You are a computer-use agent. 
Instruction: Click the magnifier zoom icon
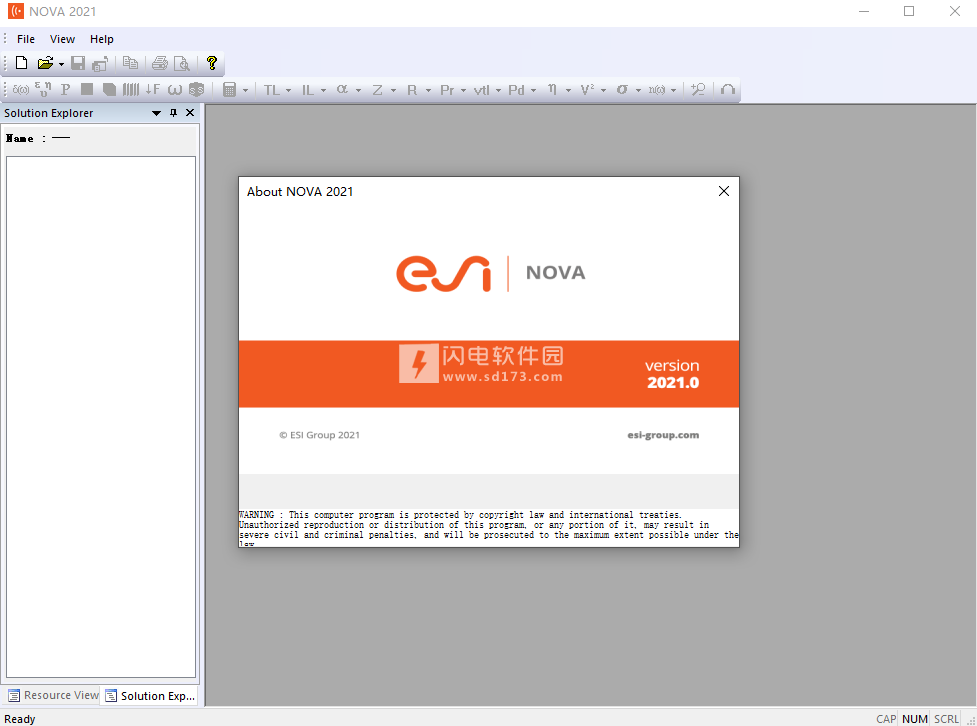coord(698,90)
